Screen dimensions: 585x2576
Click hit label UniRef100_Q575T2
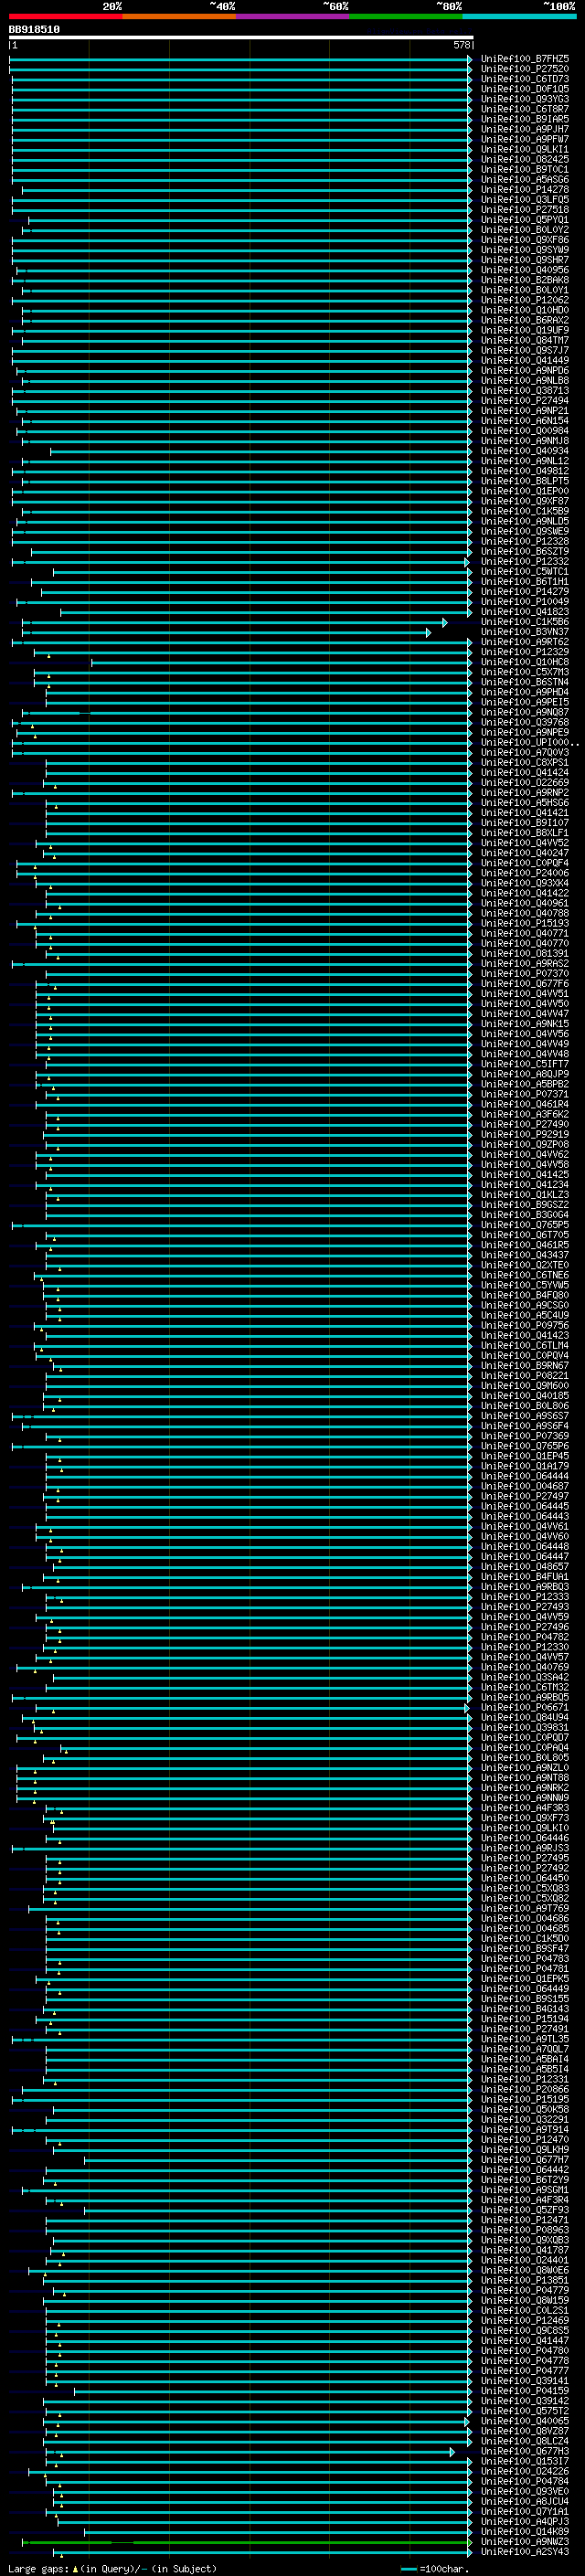click(x=524, y=2411)
